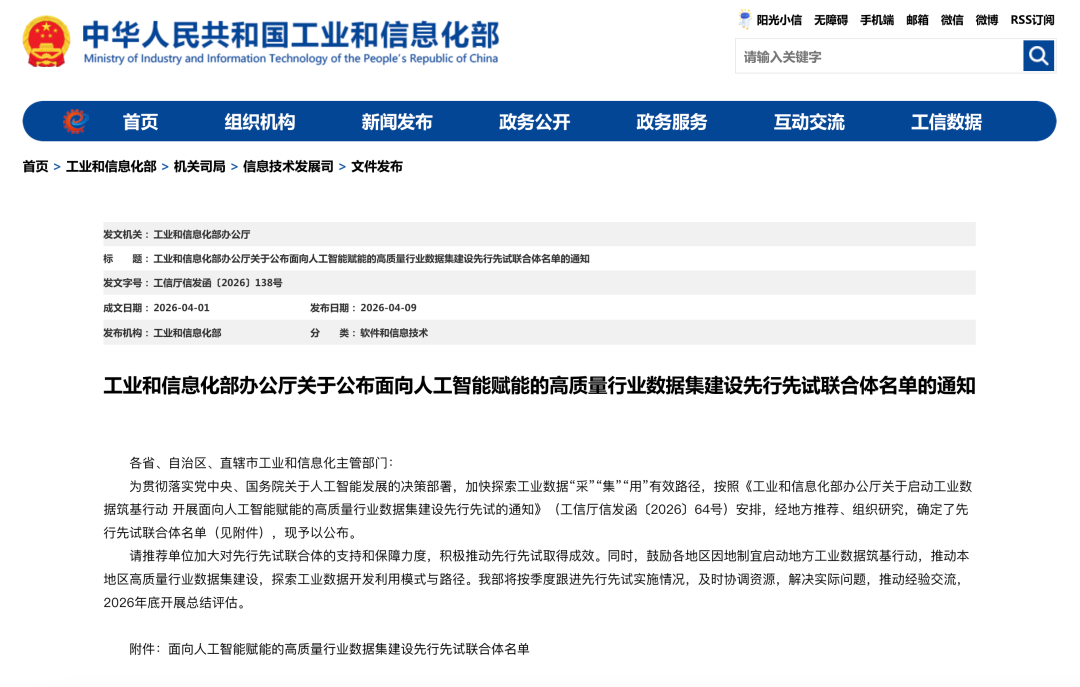Open the 组织机构 navigation tab
This screenshot has width=1080, height=687.
pos(259,122)
